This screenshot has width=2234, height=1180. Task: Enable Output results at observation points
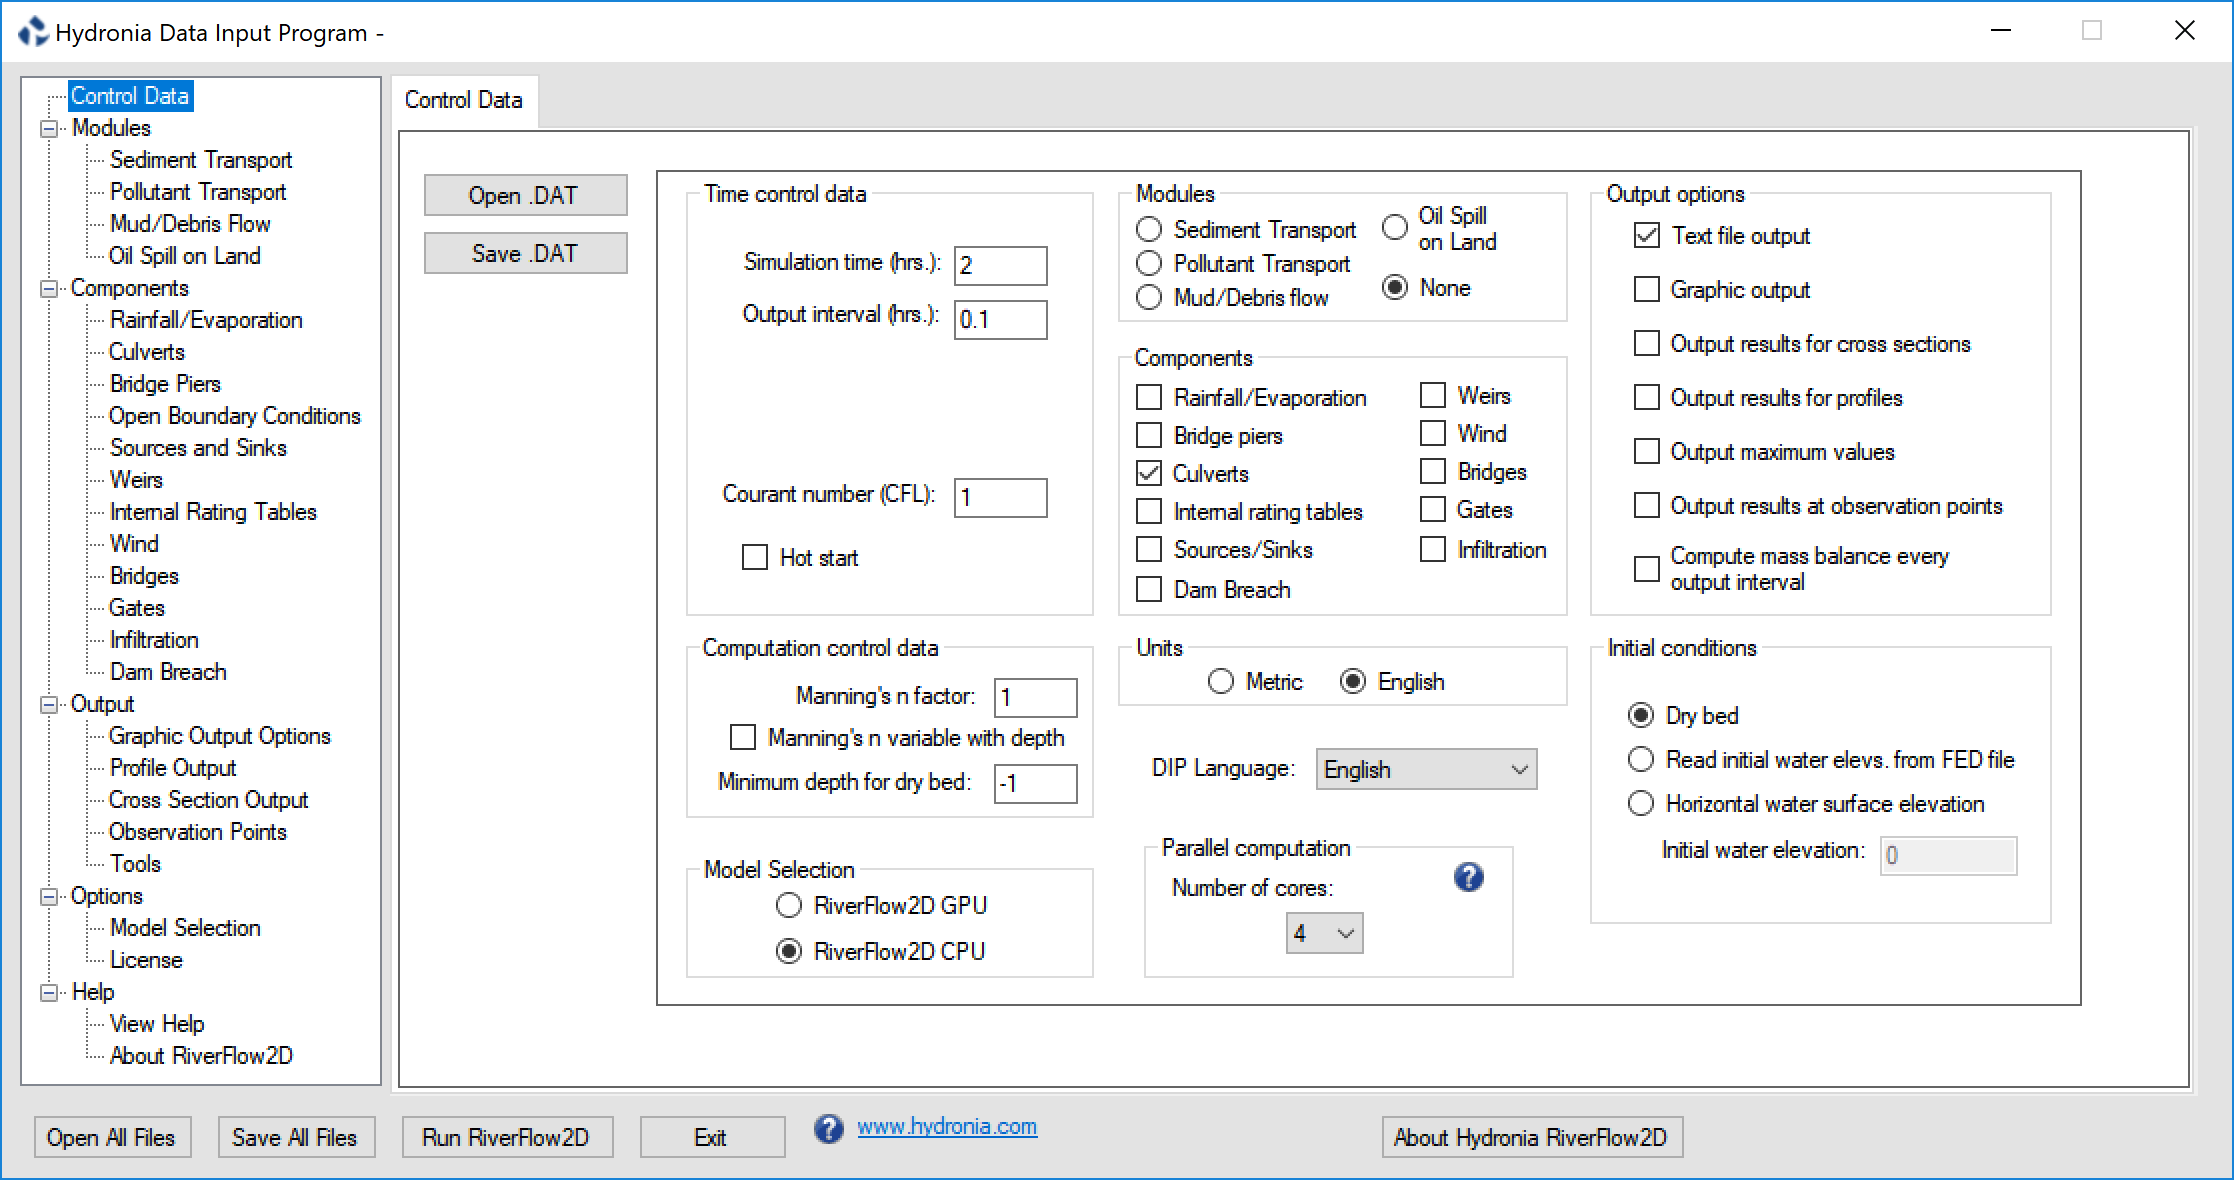(x=1646, y=505)
